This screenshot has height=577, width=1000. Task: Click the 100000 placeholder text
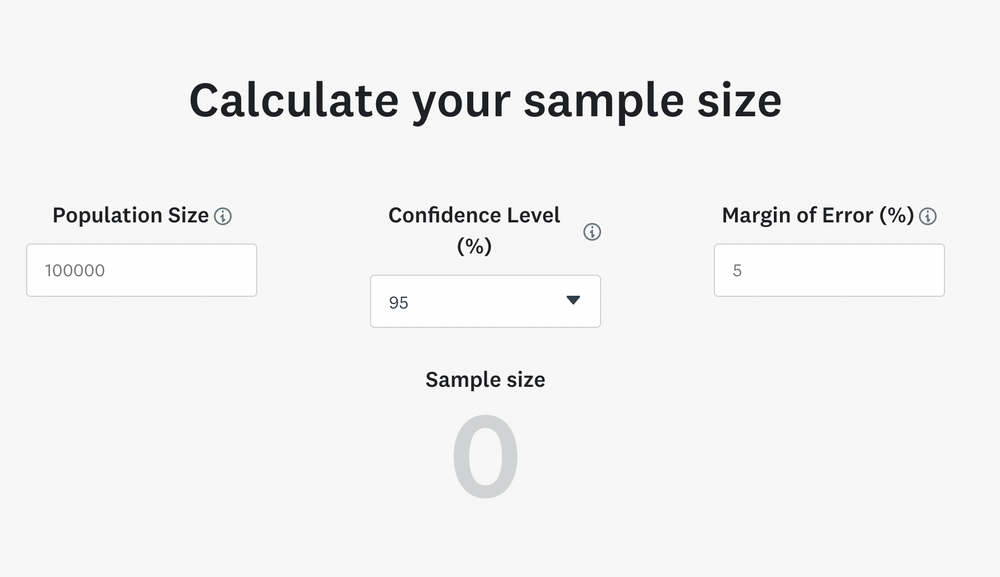[x=75, y=270]
